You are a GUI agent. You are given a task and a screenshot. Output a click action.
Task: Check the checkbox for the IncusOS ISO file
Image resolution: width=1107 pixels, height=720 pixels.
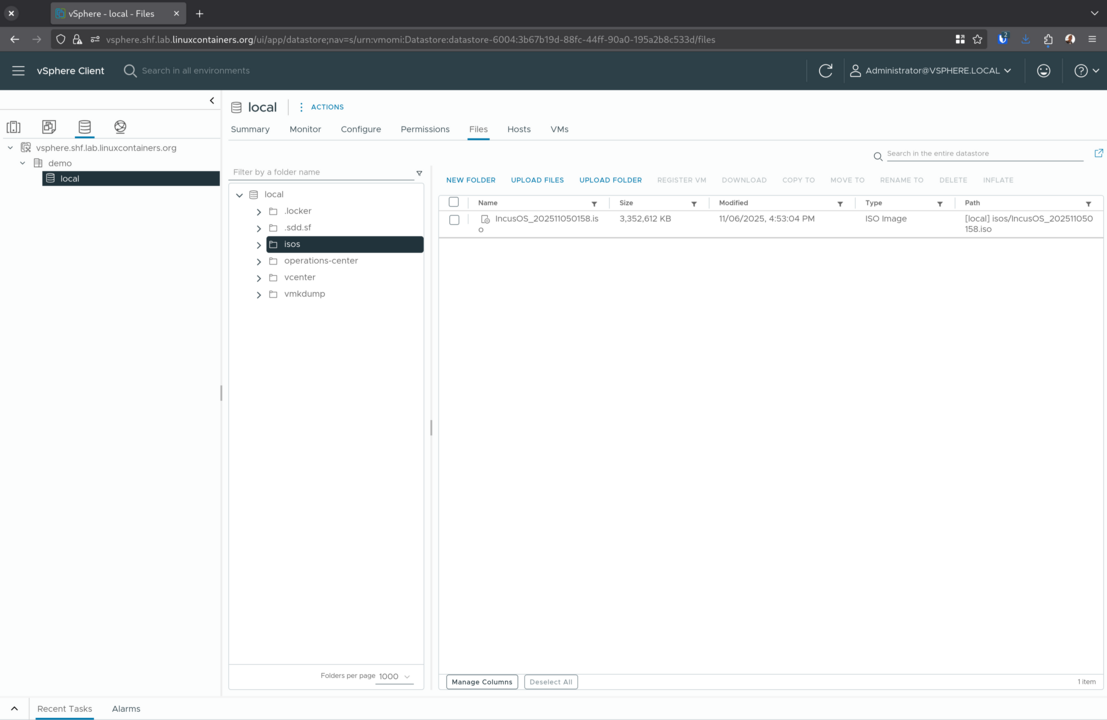point(454,219)
